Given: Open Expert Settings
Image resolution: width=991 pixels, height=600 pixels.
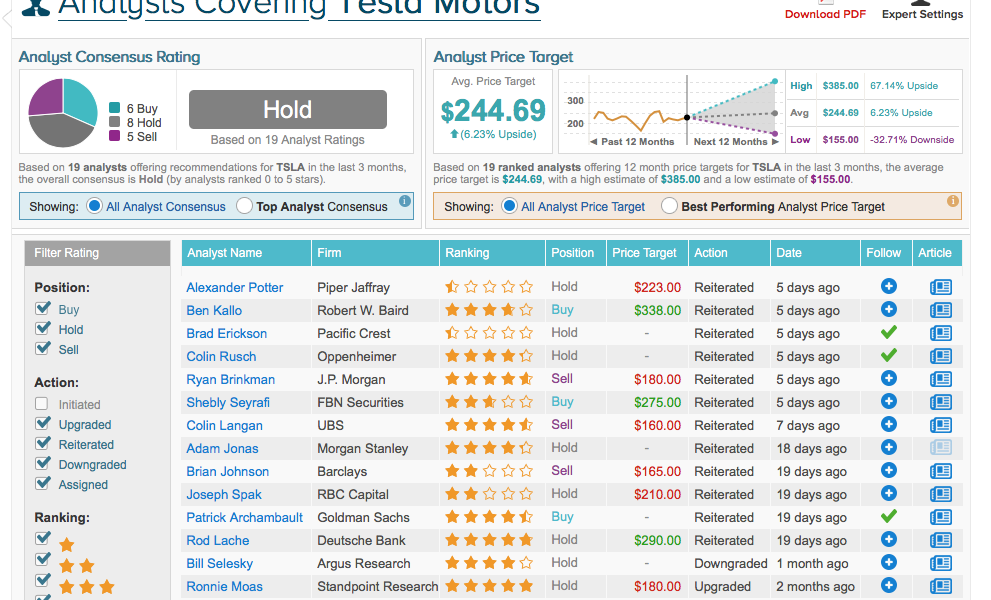Looking at the screenshot, I should click(922, 14).
